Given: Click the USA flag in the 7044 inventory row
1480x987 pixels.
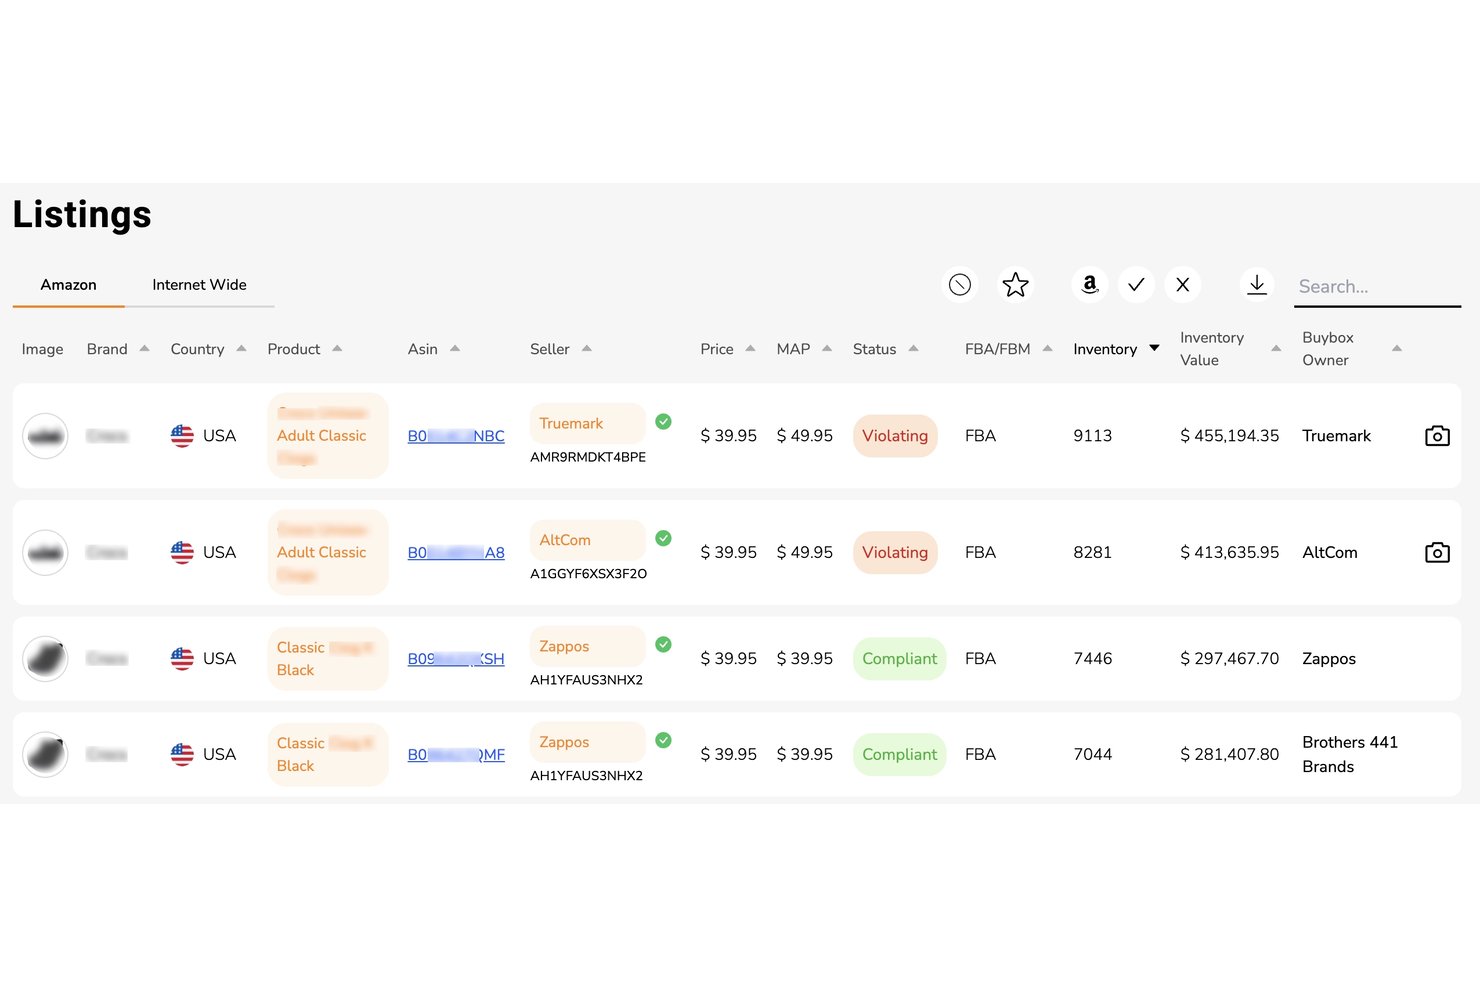Looking at the screenshot, I should point(182,754).
